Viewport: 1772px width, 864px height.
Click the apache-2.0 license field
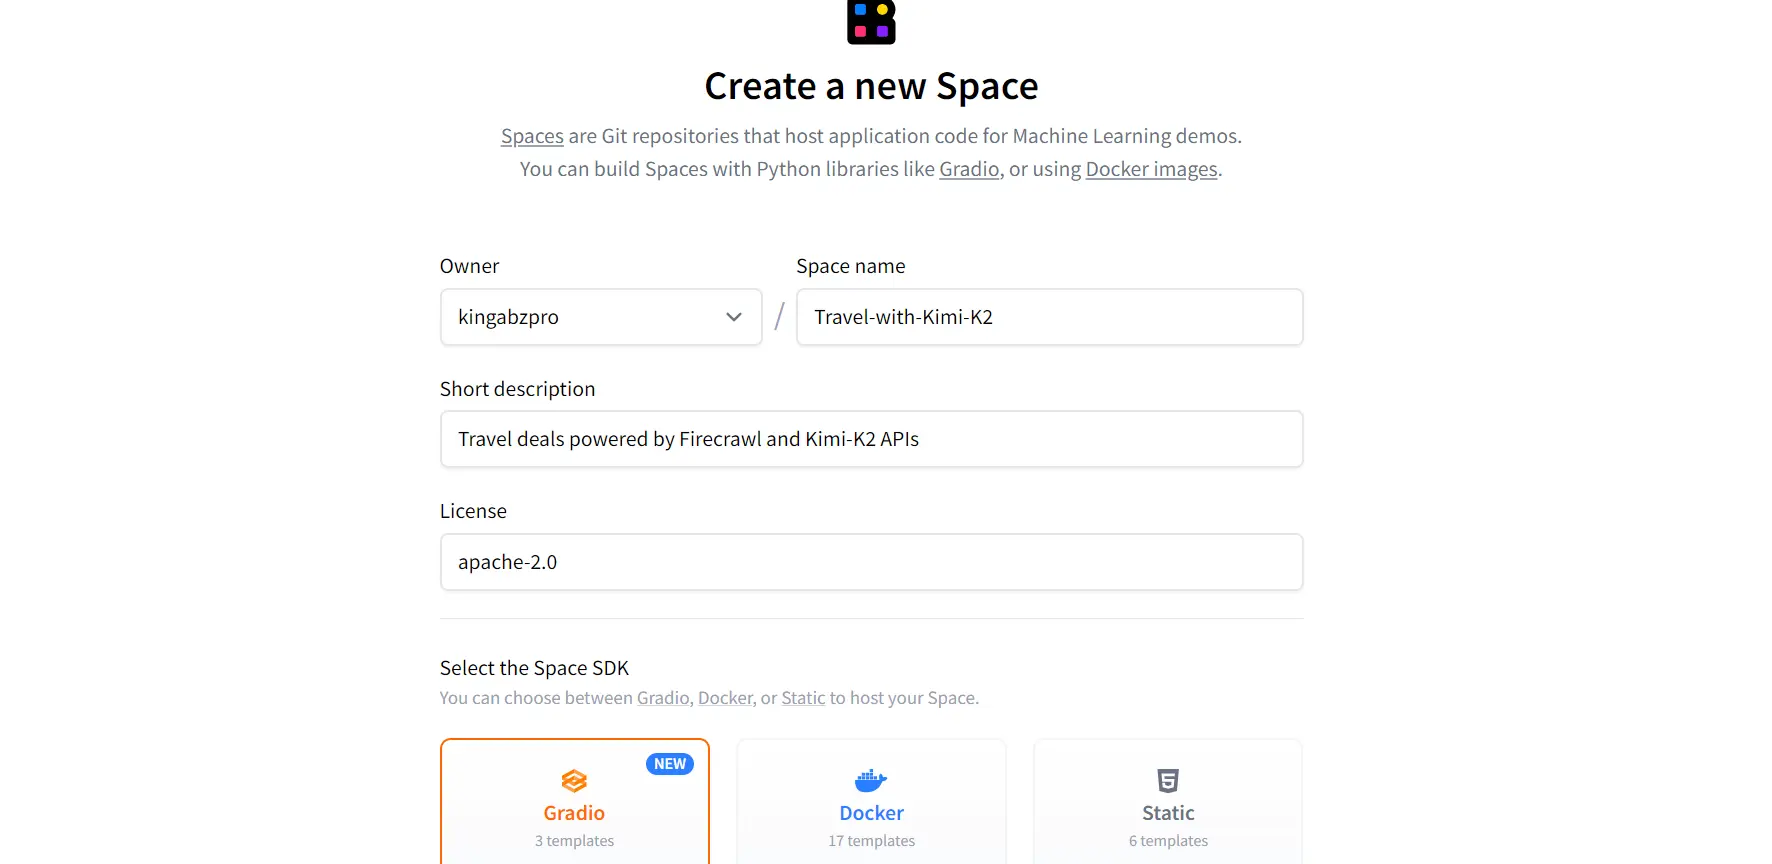(x=871, y=562)
